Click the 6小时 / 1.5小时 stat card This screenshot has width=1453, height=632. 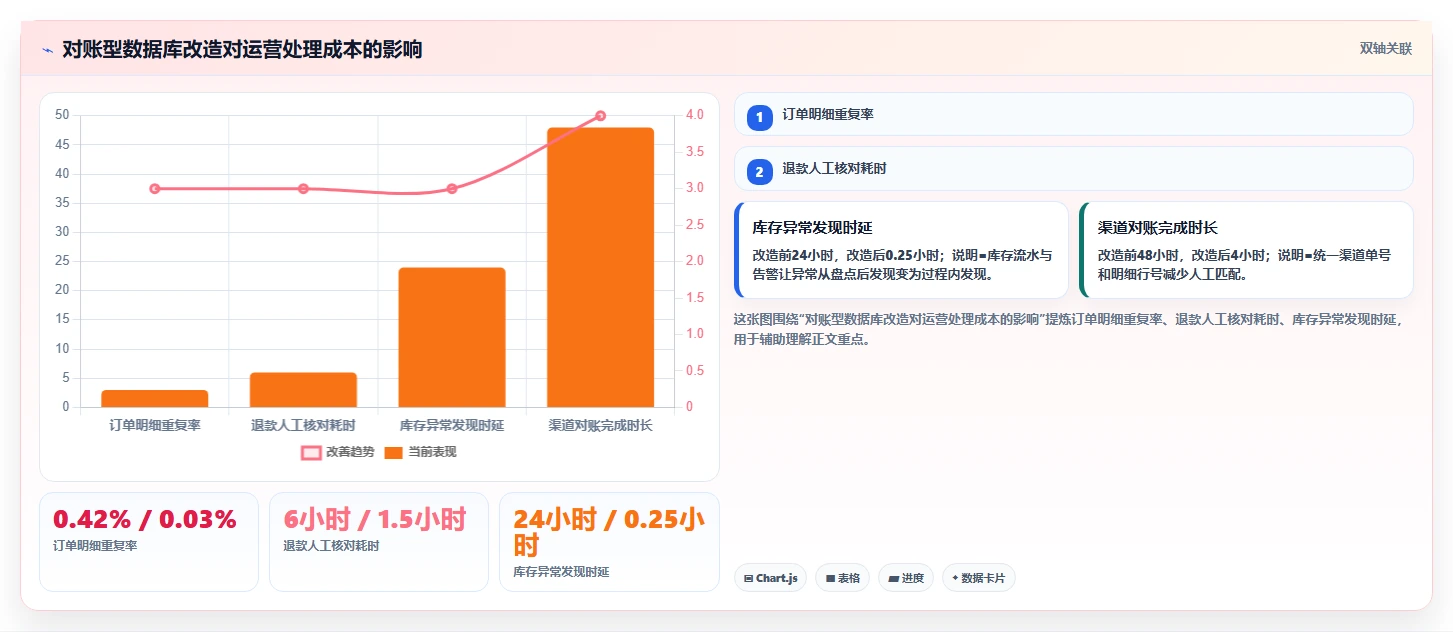coord(379,541)
